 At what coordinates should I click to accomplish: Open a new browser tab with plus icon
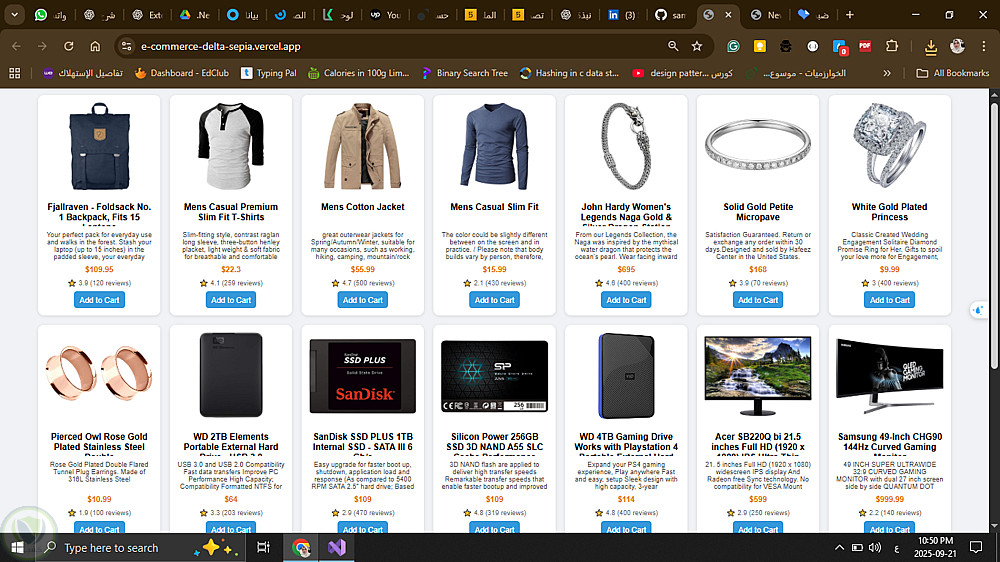(849, 14)
